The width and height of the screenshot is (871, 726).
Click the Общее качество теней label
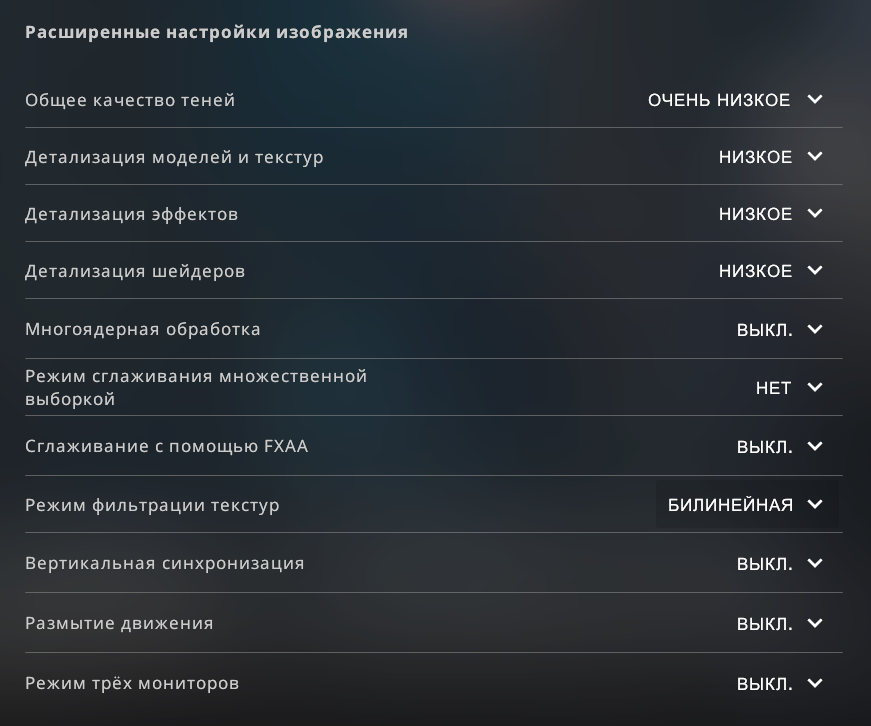click(130, 100)
